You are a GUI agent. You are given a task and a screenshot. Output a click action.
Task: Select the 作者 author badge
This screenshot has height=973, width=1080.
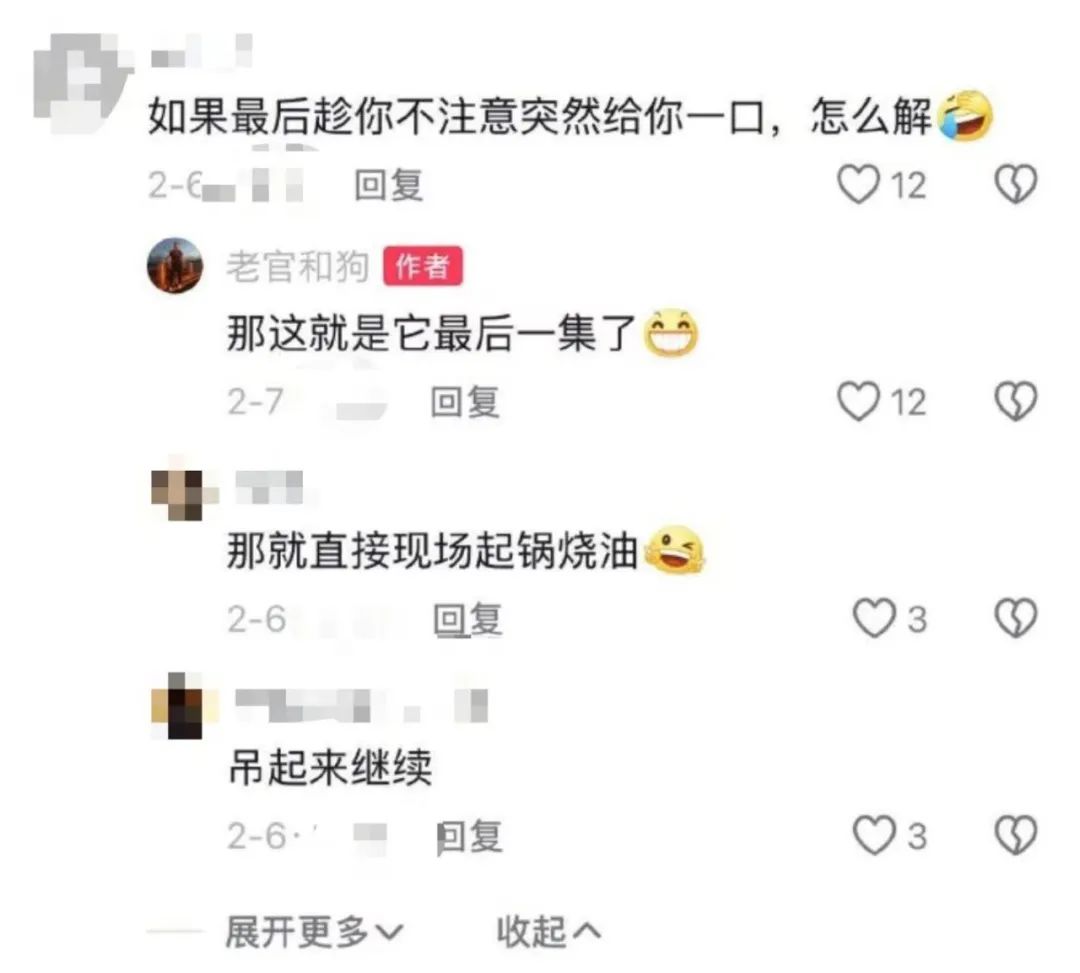point(423,266)
